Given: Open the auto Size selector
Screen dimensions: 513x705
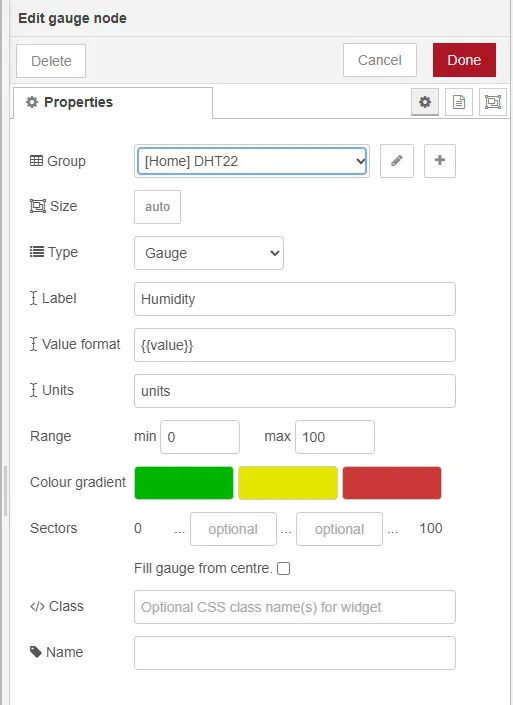Looking at the screenshot, I should pyautogui.click(x=157, y=207).
